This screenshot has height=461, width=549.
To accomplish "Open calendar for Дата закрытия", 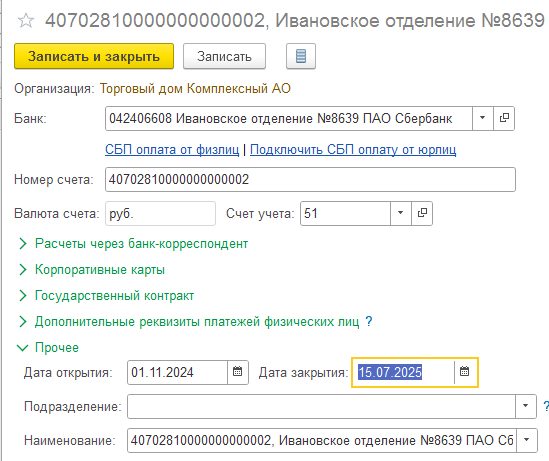I will [x=464, y=372].
